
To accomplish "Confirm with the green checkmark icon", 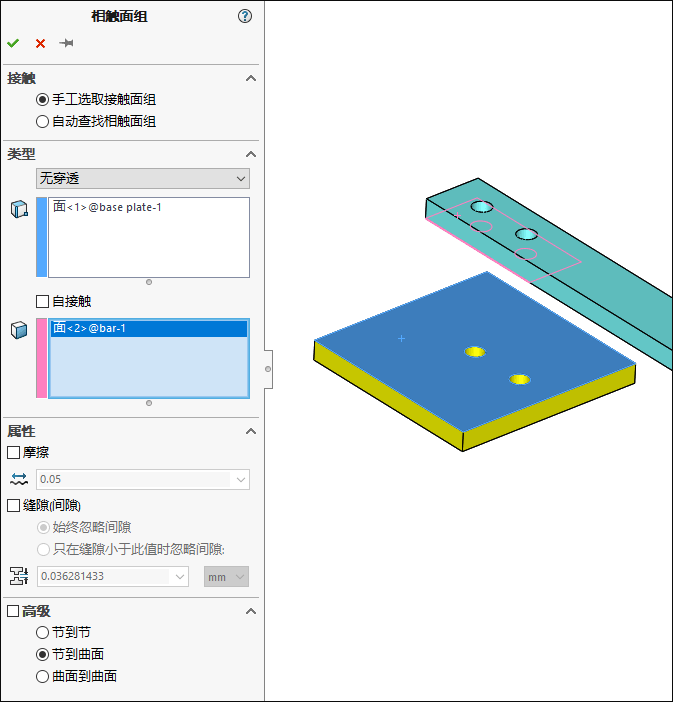I will pos(13,43).
